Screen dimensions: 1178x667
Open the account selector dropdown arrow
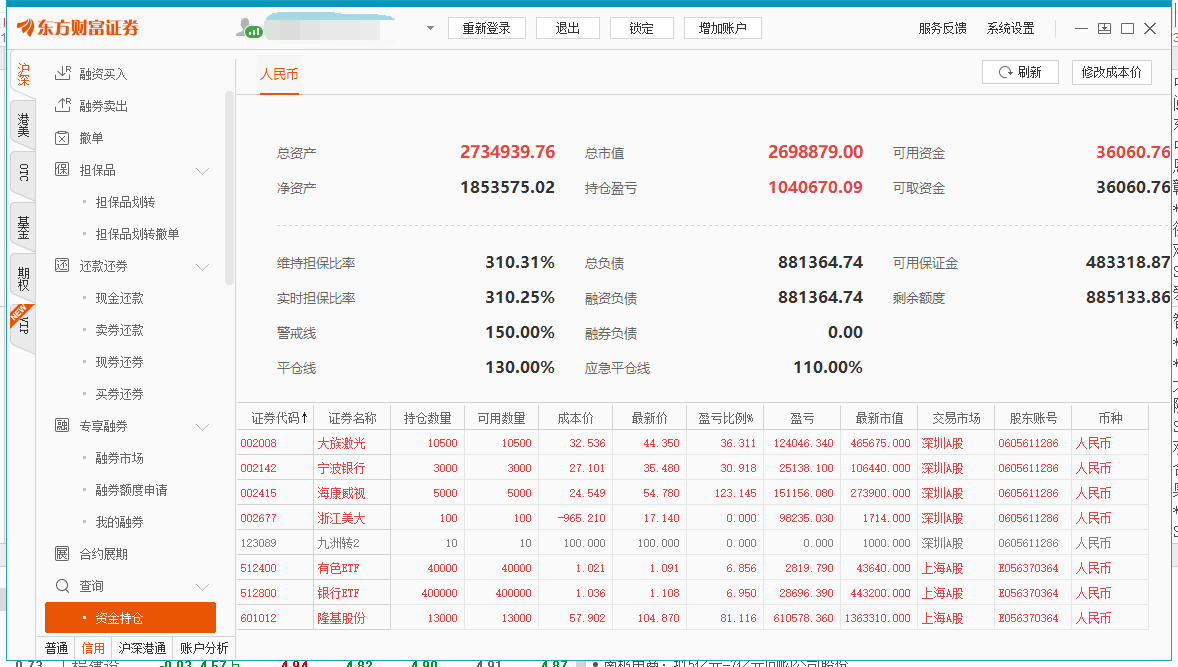(x=430, y=28)
